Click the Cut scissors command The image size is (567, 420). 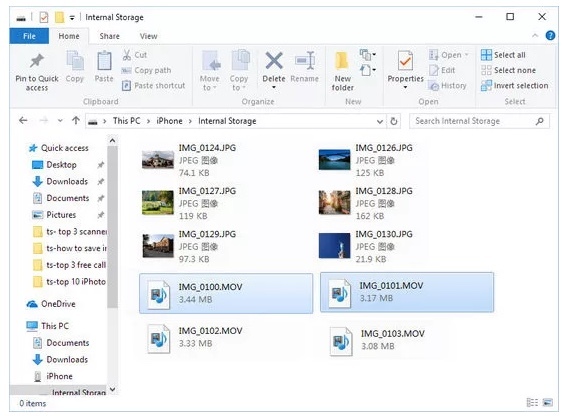[x=135, y=55]
